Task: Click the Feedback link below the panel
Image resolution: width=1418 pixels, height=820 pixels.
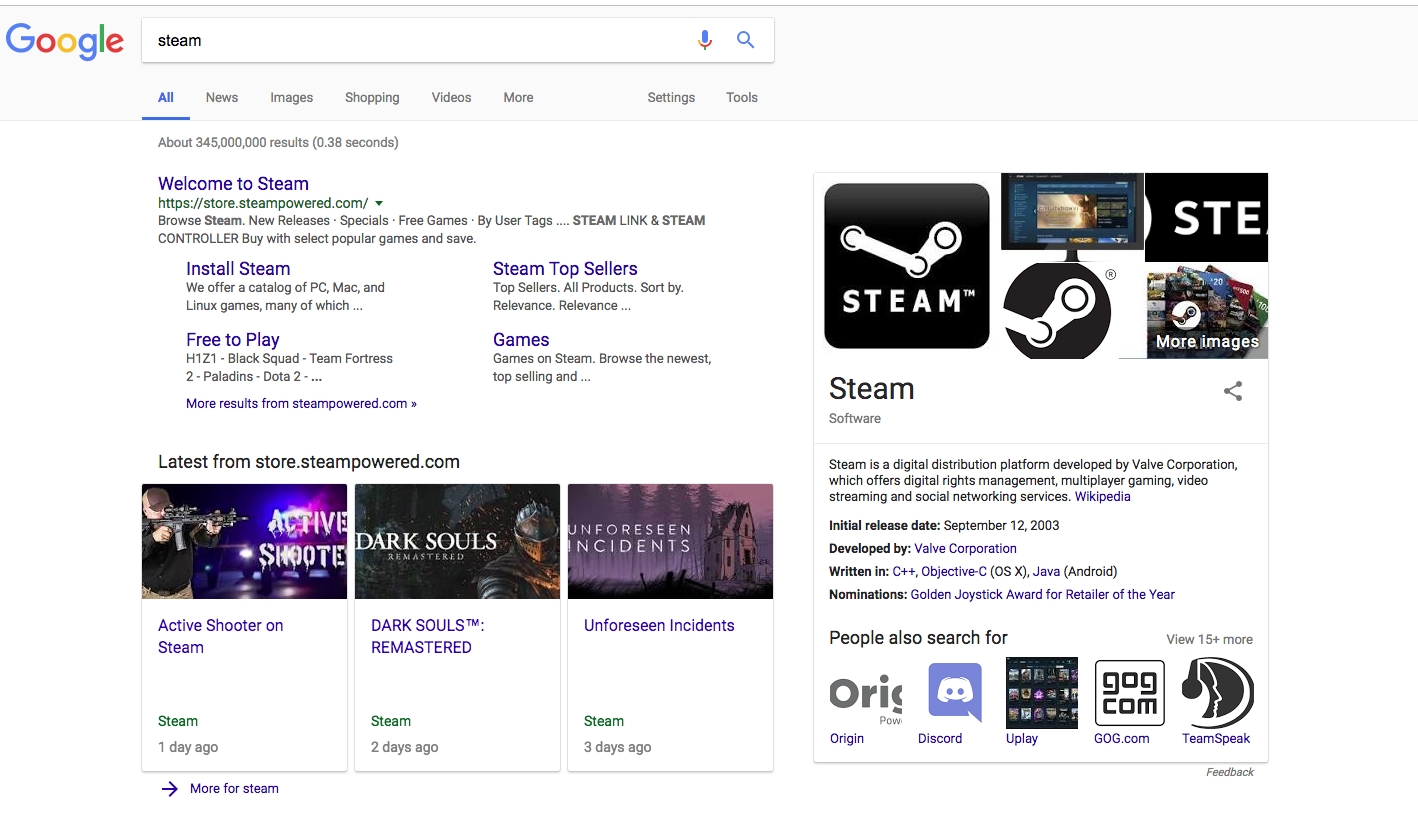Action: pos(1230,772)
